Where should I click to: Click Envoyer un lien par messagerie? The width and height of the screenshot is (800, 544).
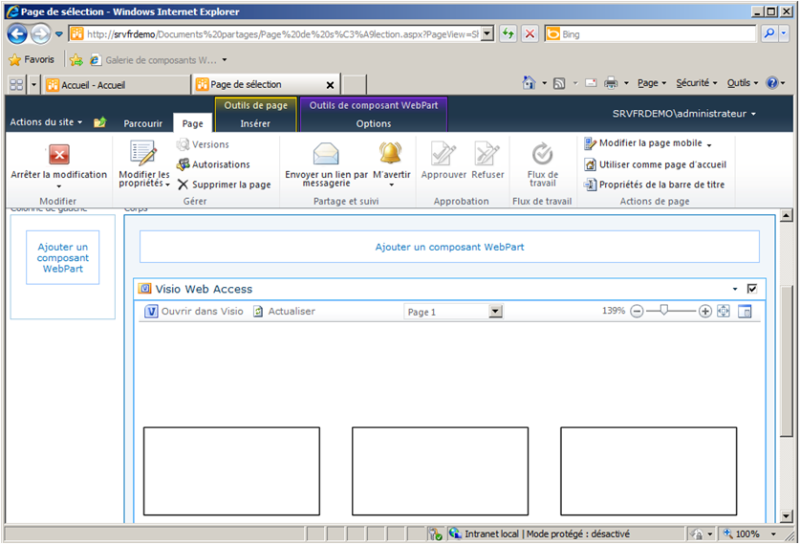pos(326,164)
